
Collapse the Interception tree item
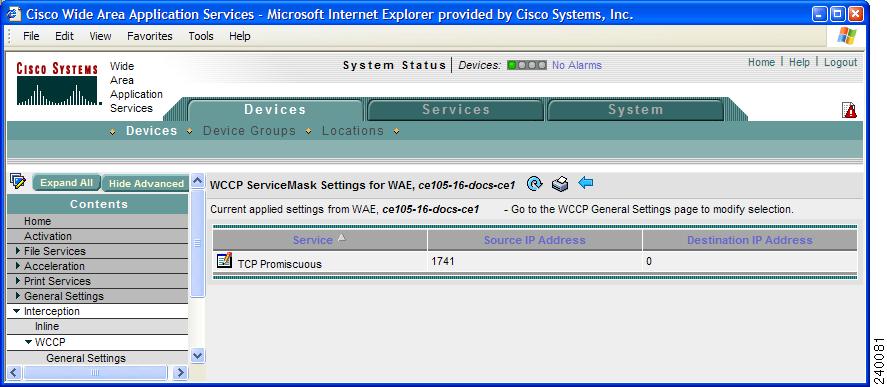17,311
